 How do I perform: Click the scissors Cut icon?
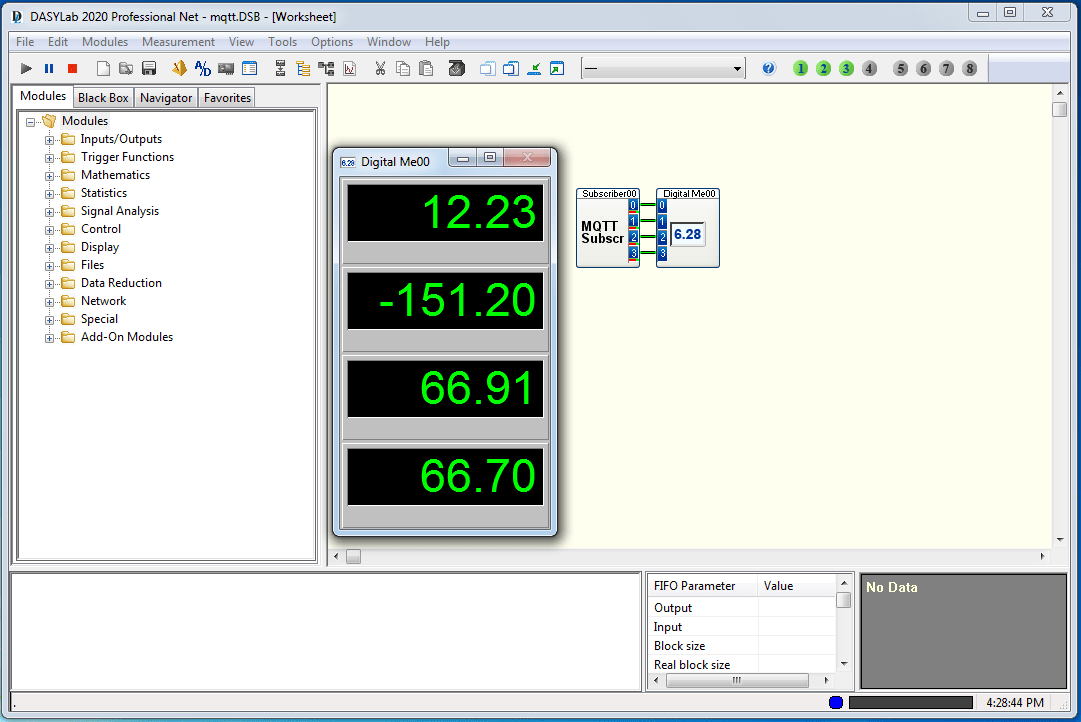(x=380, y=69)
